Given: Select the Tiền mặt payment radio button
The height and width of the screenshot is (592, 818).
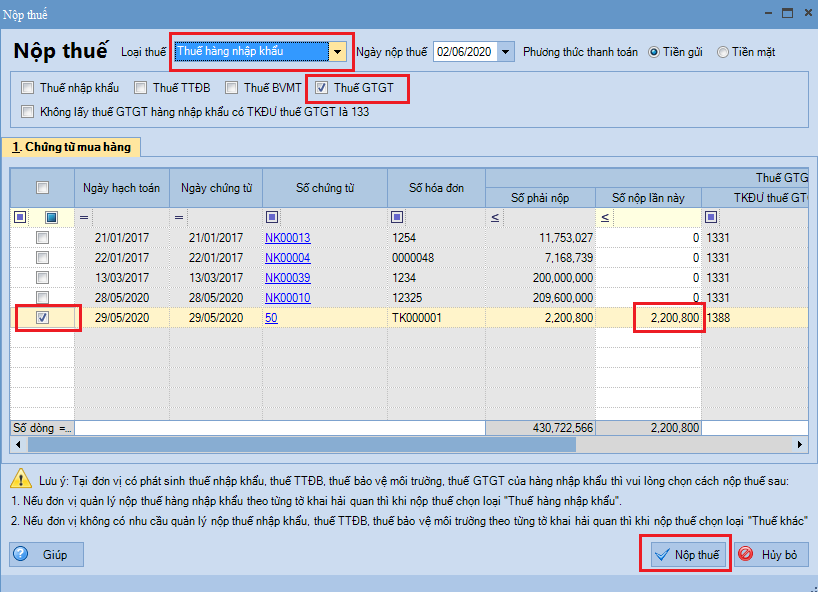Looking at the screenshot, I should [x=723, y=52].
